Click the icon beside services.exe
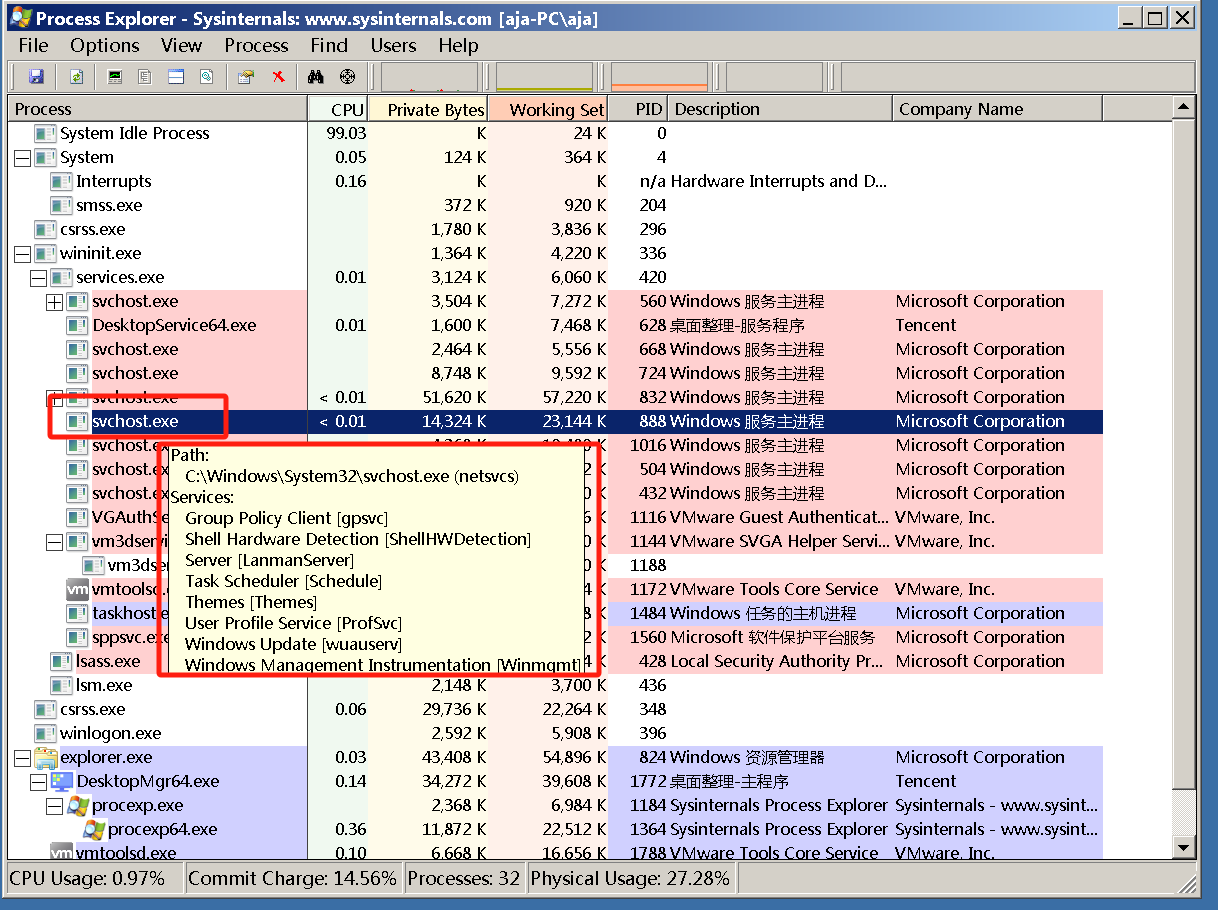 tap(61, 277)
